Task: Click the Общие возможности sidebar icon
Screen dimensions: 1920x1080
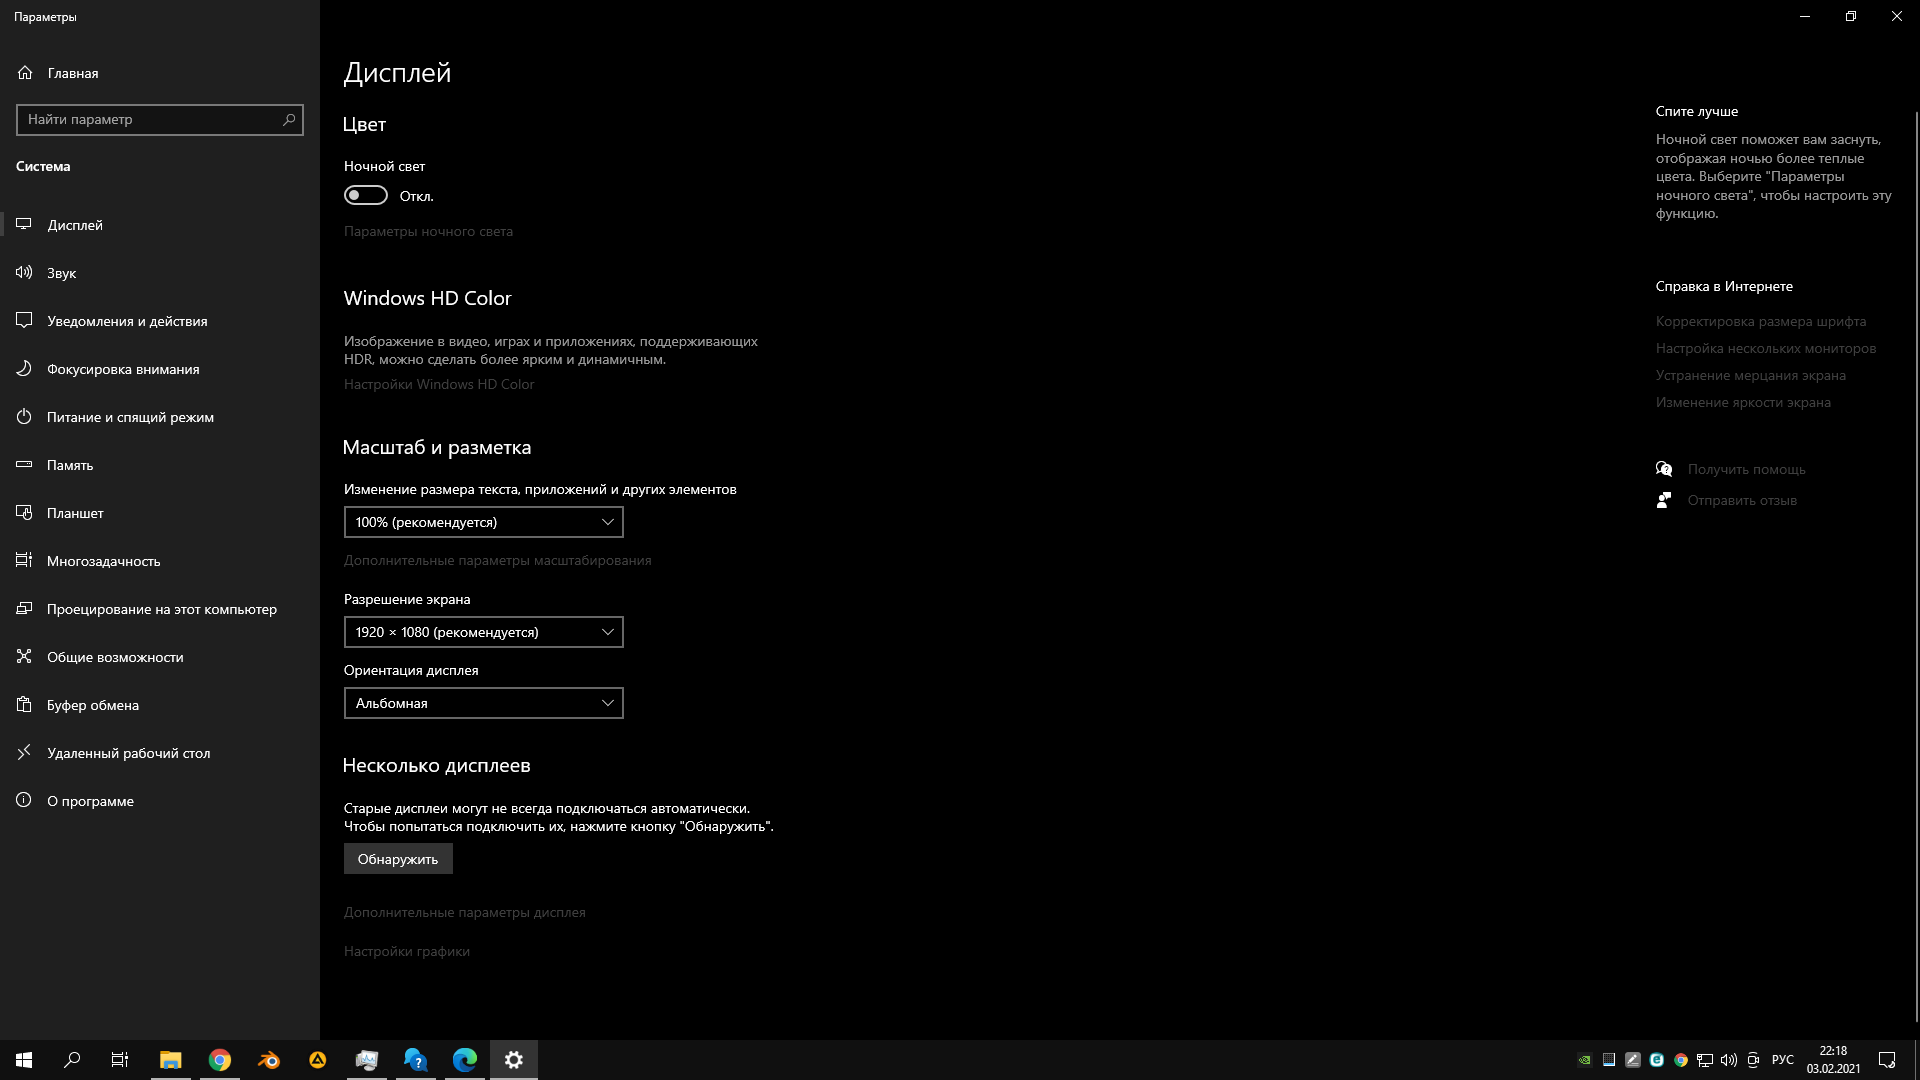Action: (24, 657)
